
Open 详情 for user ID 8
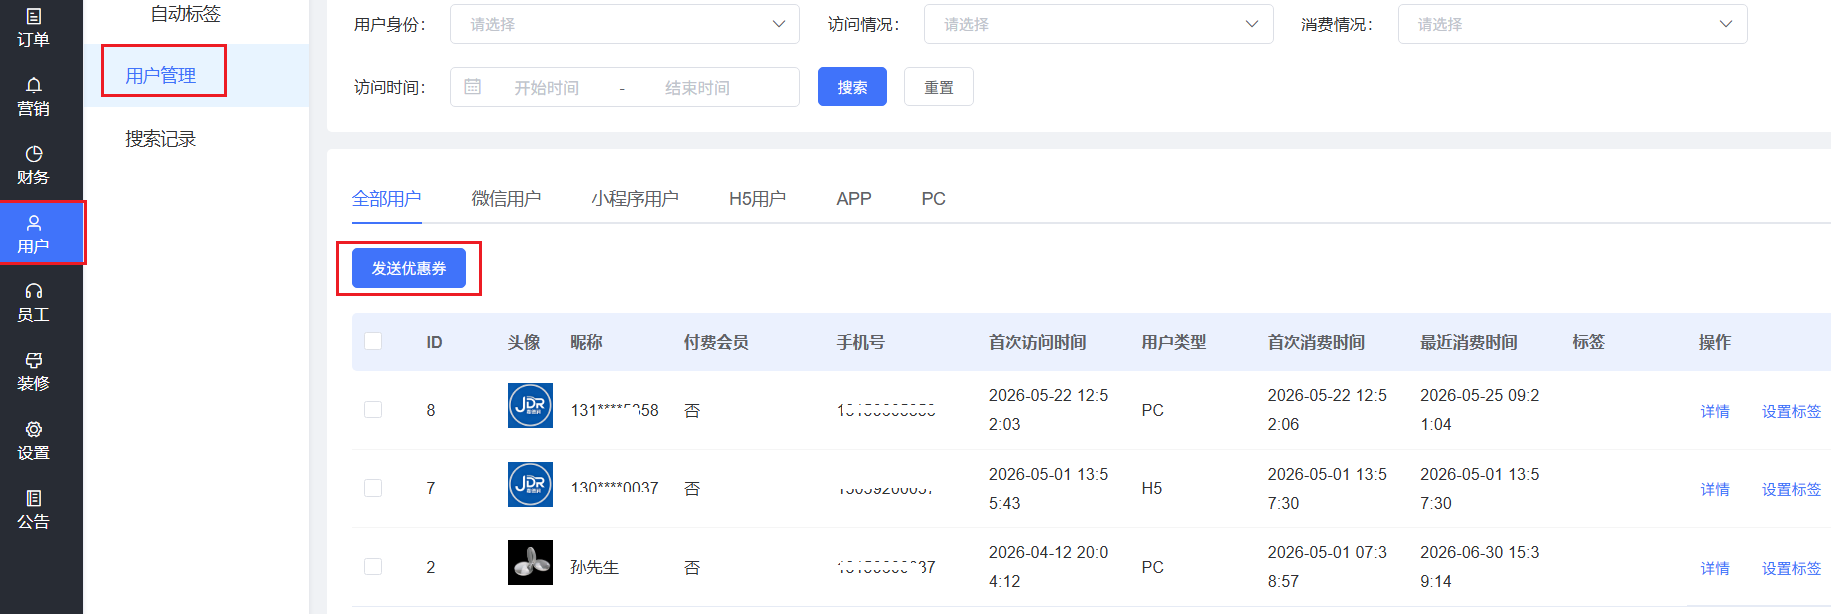tap(1715, 411)
